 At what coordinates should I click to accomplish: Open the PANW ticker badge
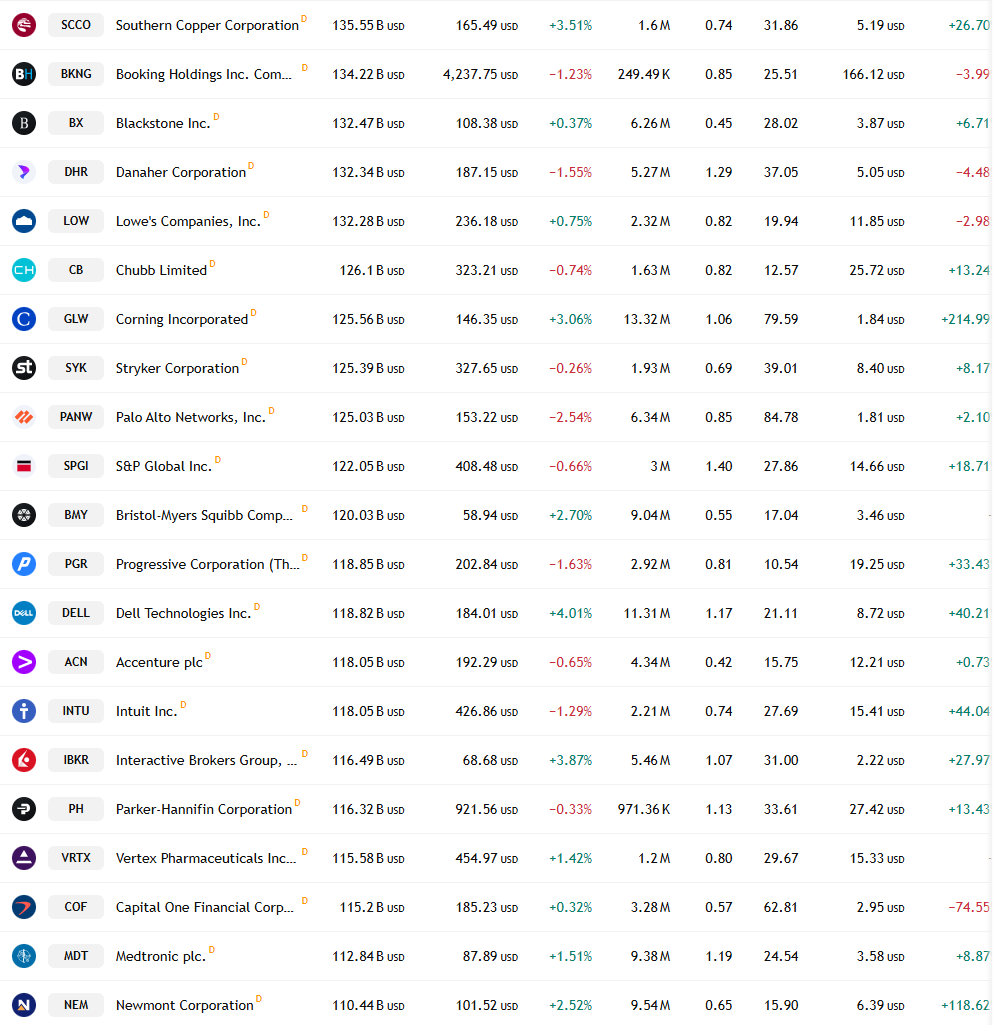(76, 417)
